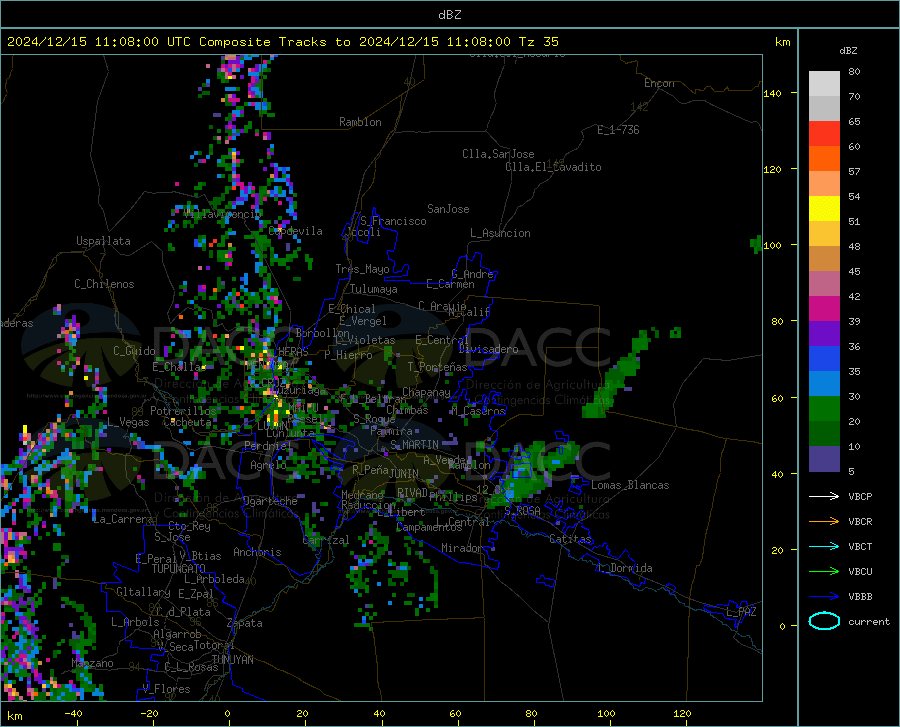
Task: Click the Tres_Mayo map label
Action: (x=362, y=269)
